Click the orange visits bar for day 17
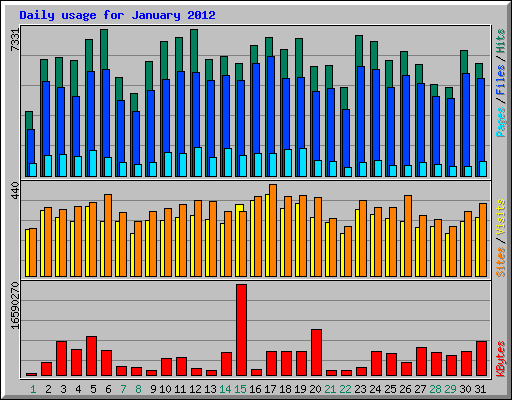 click(x=273, y=230)
